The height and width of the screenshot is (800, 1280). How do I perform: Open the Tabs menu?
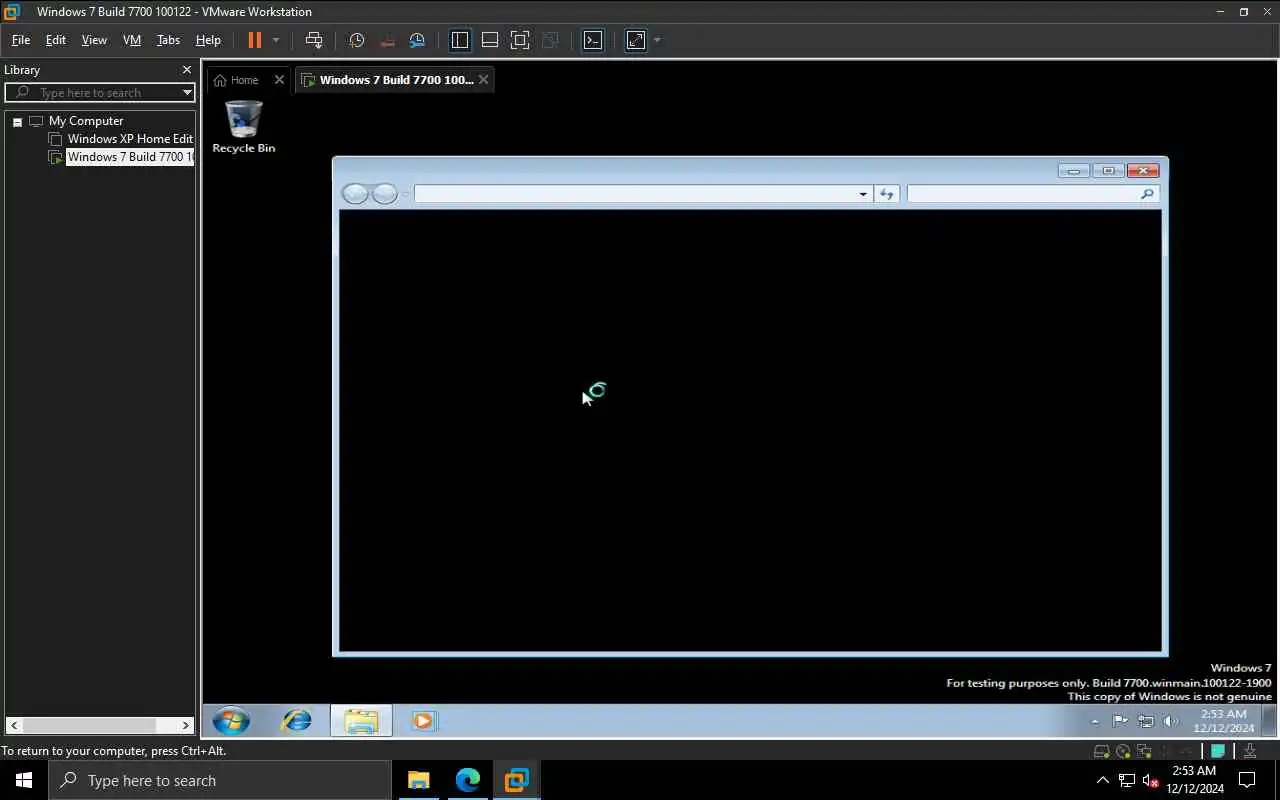point(168,40)
